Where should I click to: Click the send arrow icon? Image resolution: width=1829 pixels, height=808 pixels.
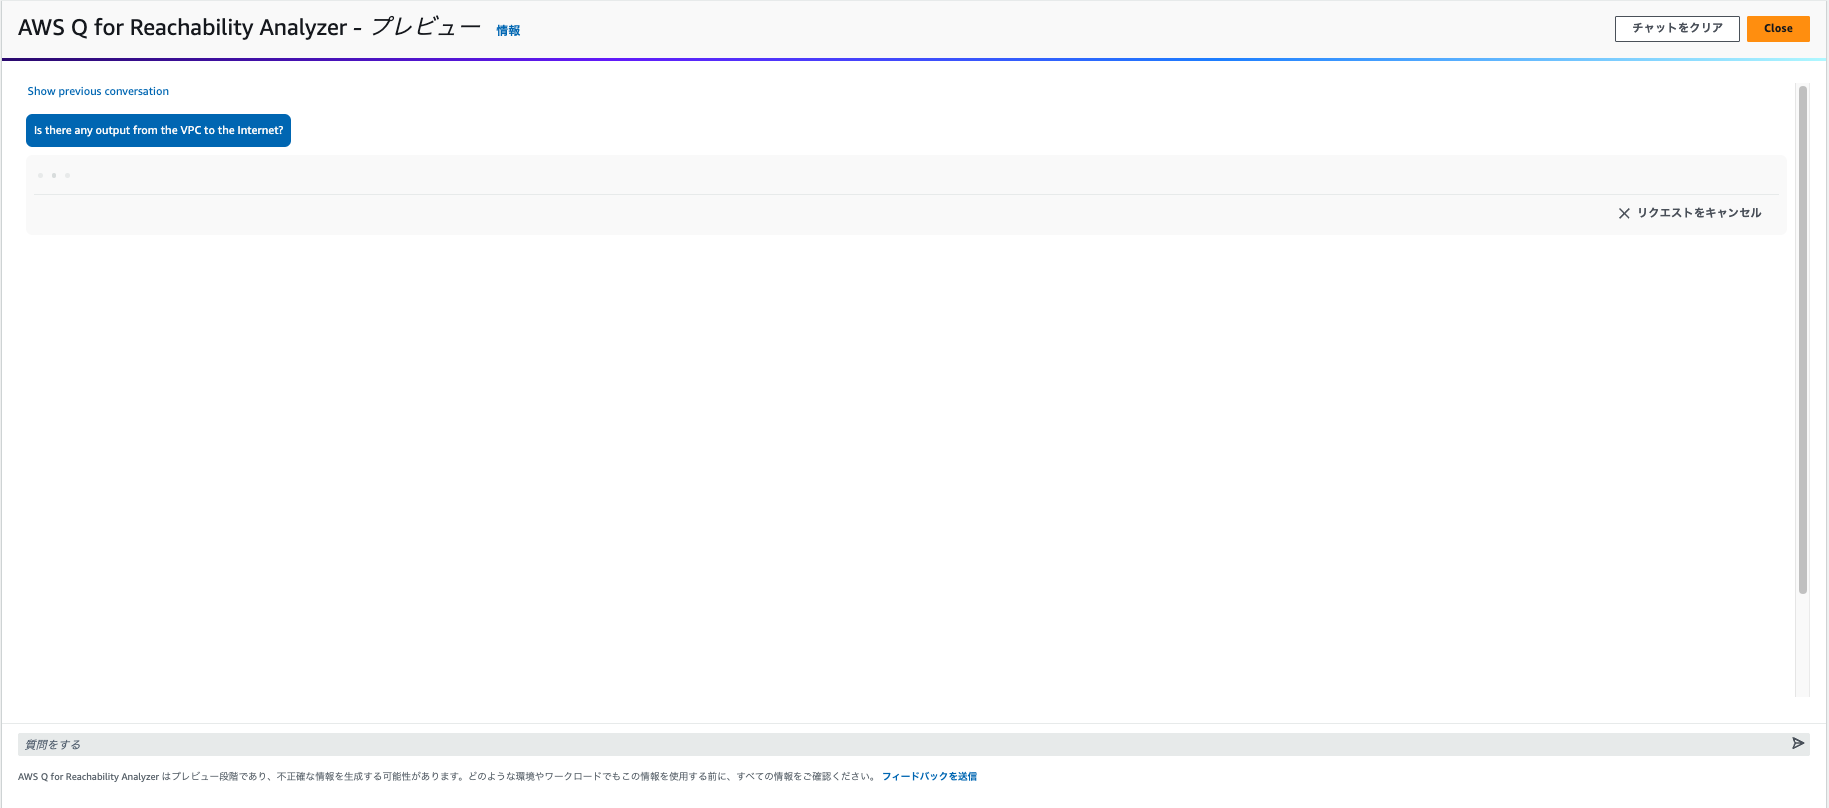[1798, 743]
